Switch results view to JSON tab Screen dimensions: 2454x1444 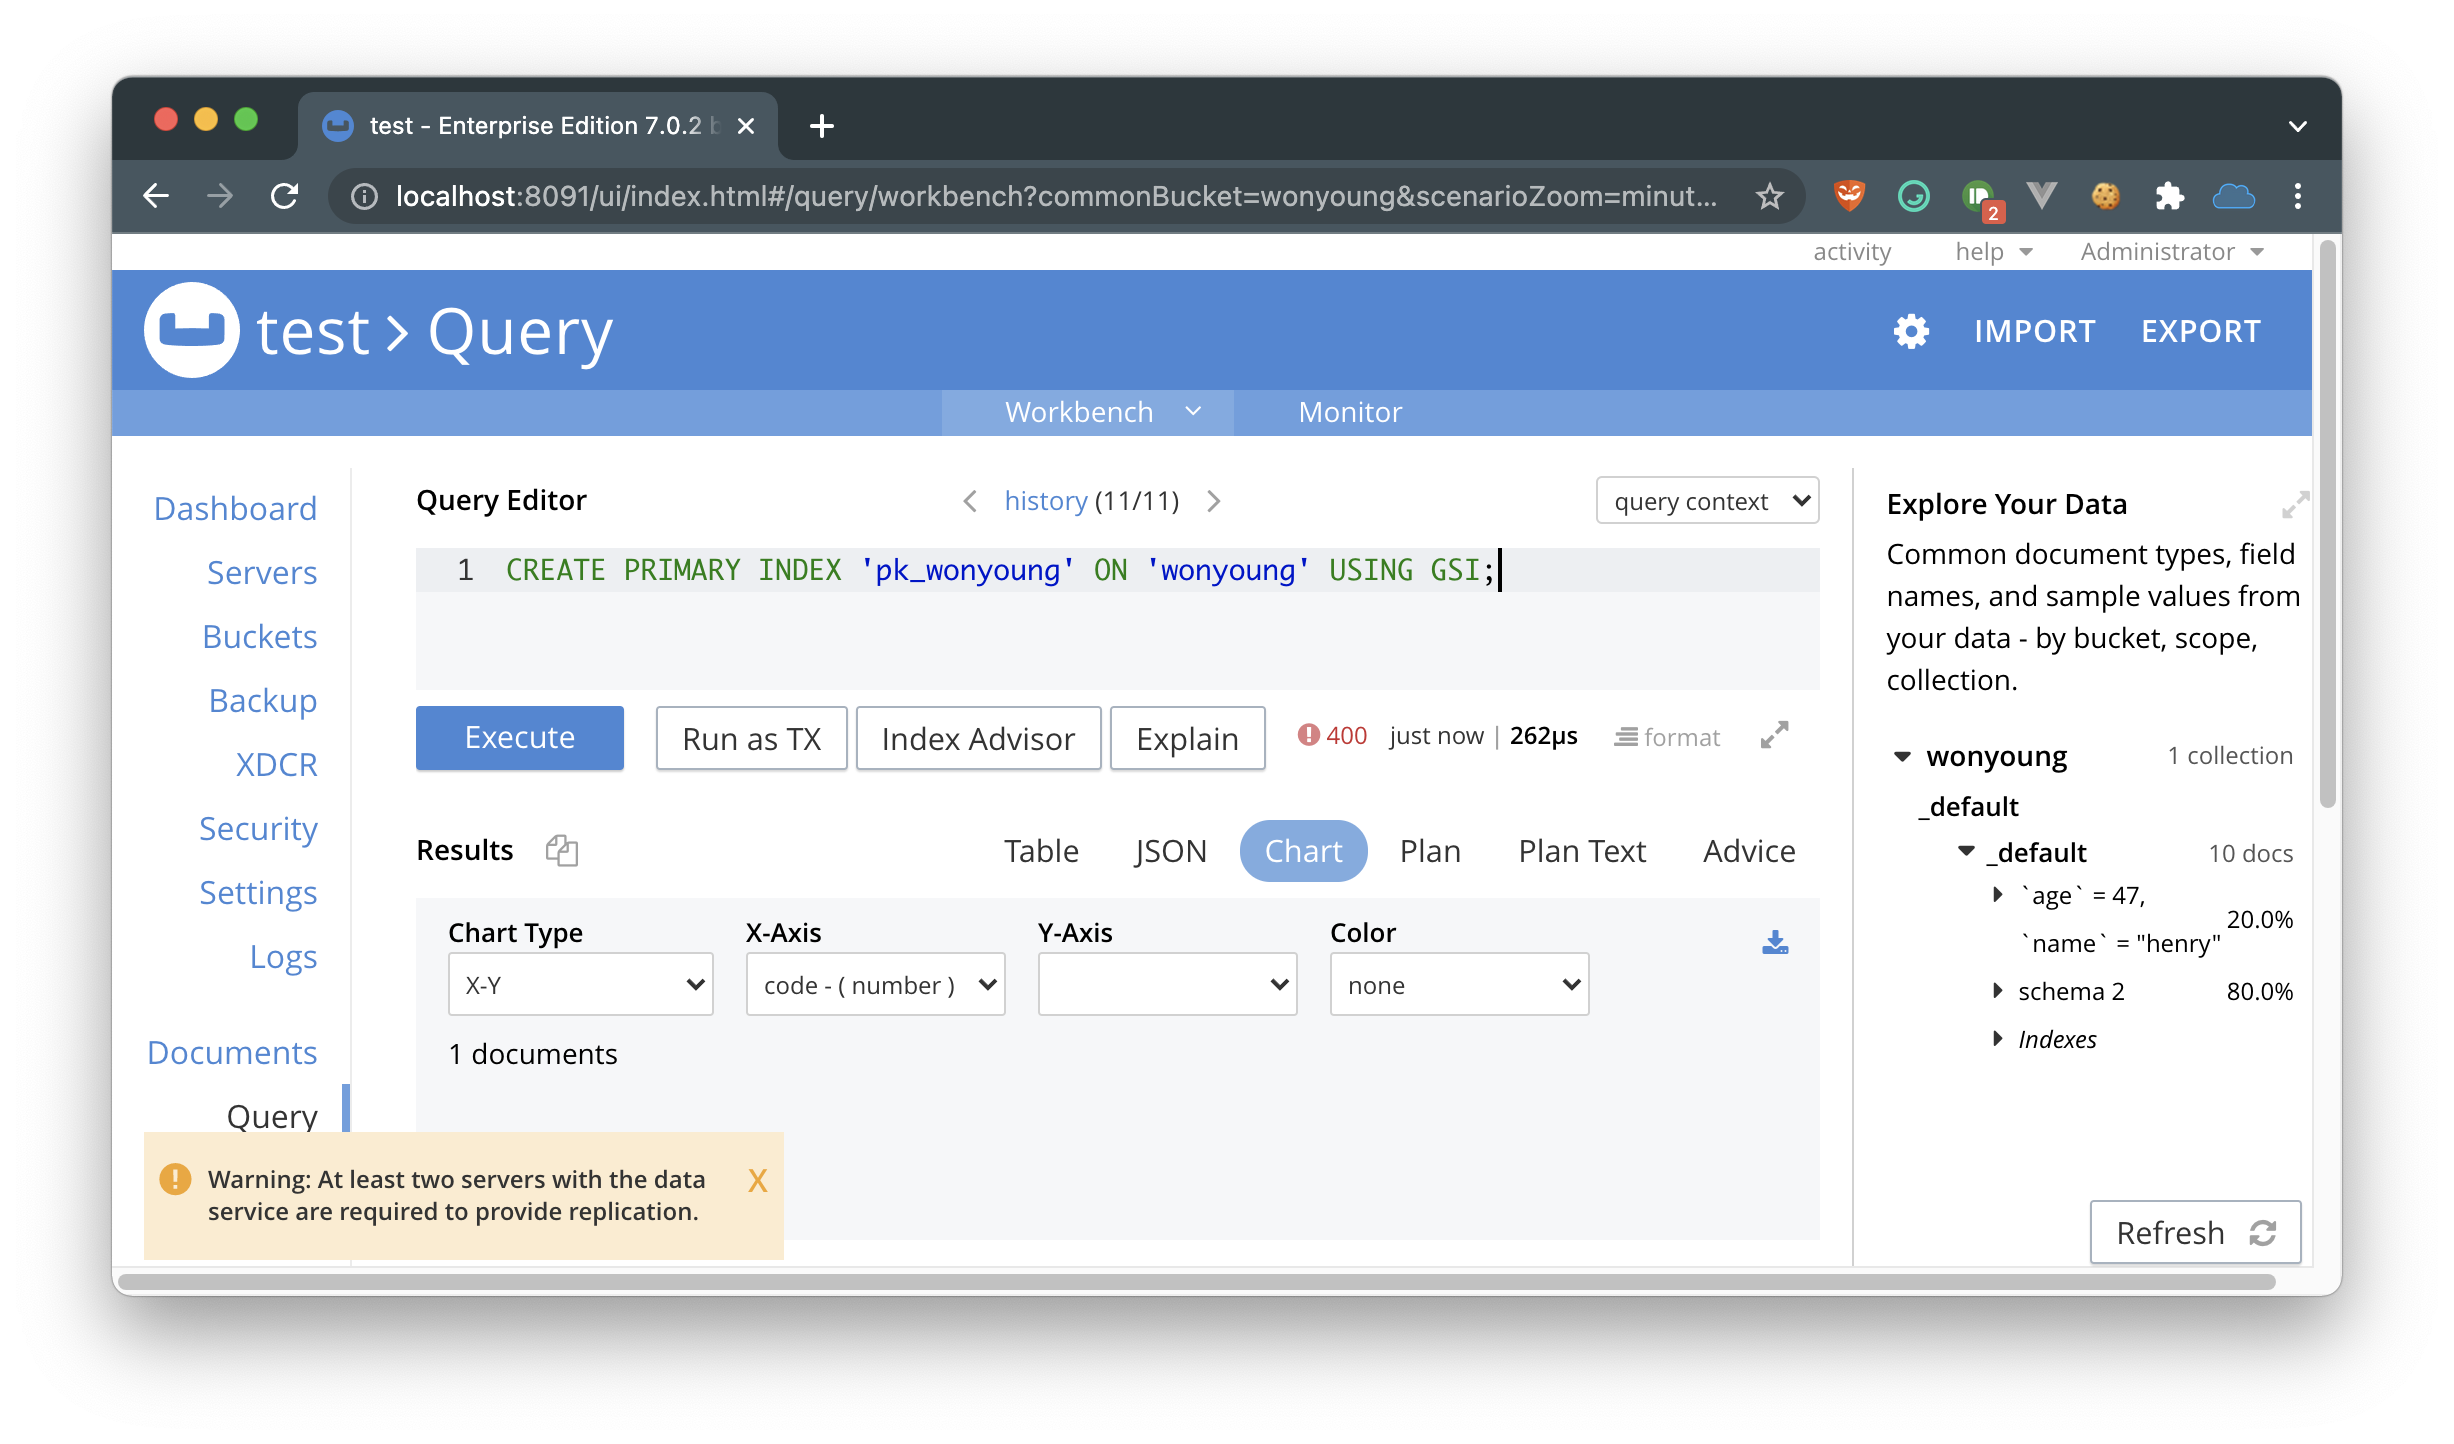1170,851
